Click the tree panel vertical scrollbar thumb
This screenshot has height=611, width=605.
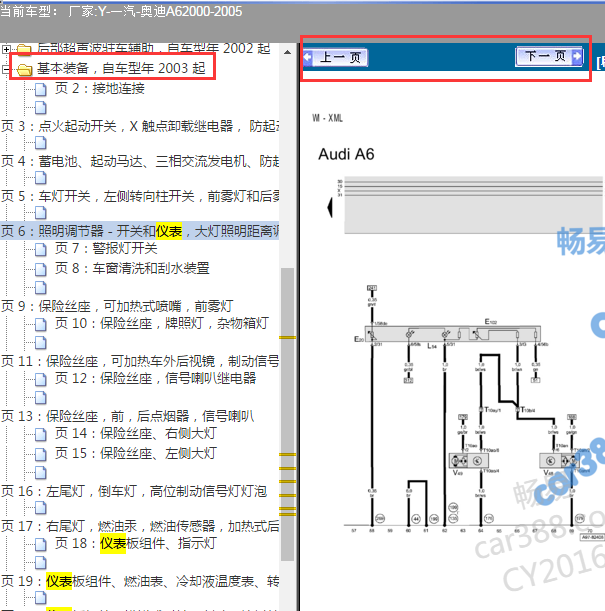coord(288,414)
